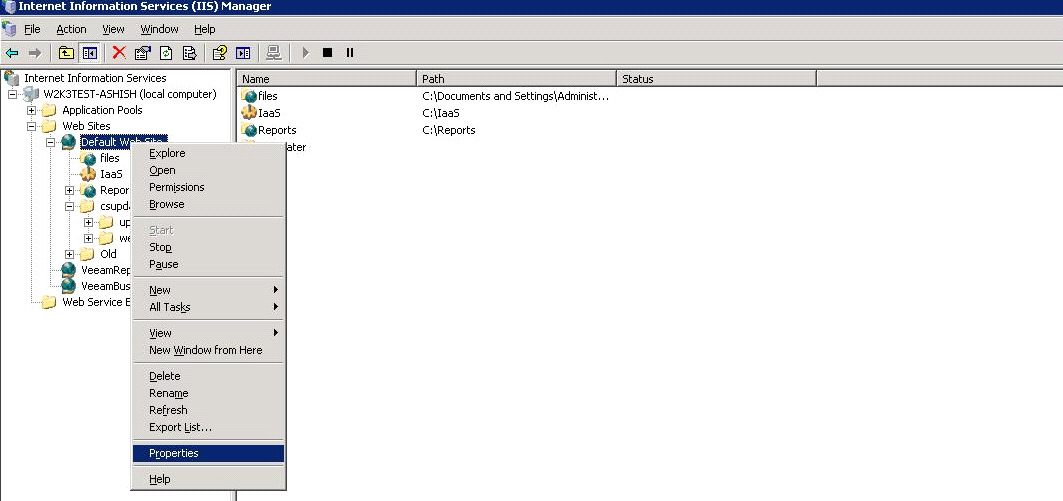Screen dimensions: 1063x501
Task: Select the 'Web Service E' tree node
Action: (x=96, y=302)
